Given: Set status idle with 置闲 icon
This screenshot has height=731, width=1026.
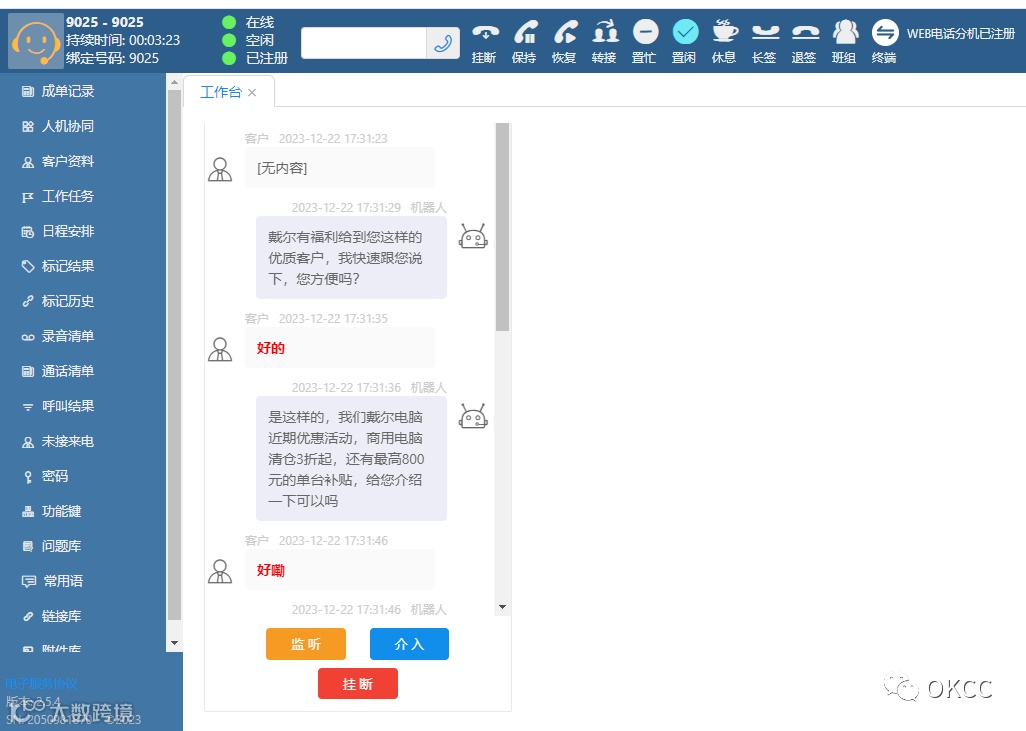Looking at the screenshot, I should [685, 32].
